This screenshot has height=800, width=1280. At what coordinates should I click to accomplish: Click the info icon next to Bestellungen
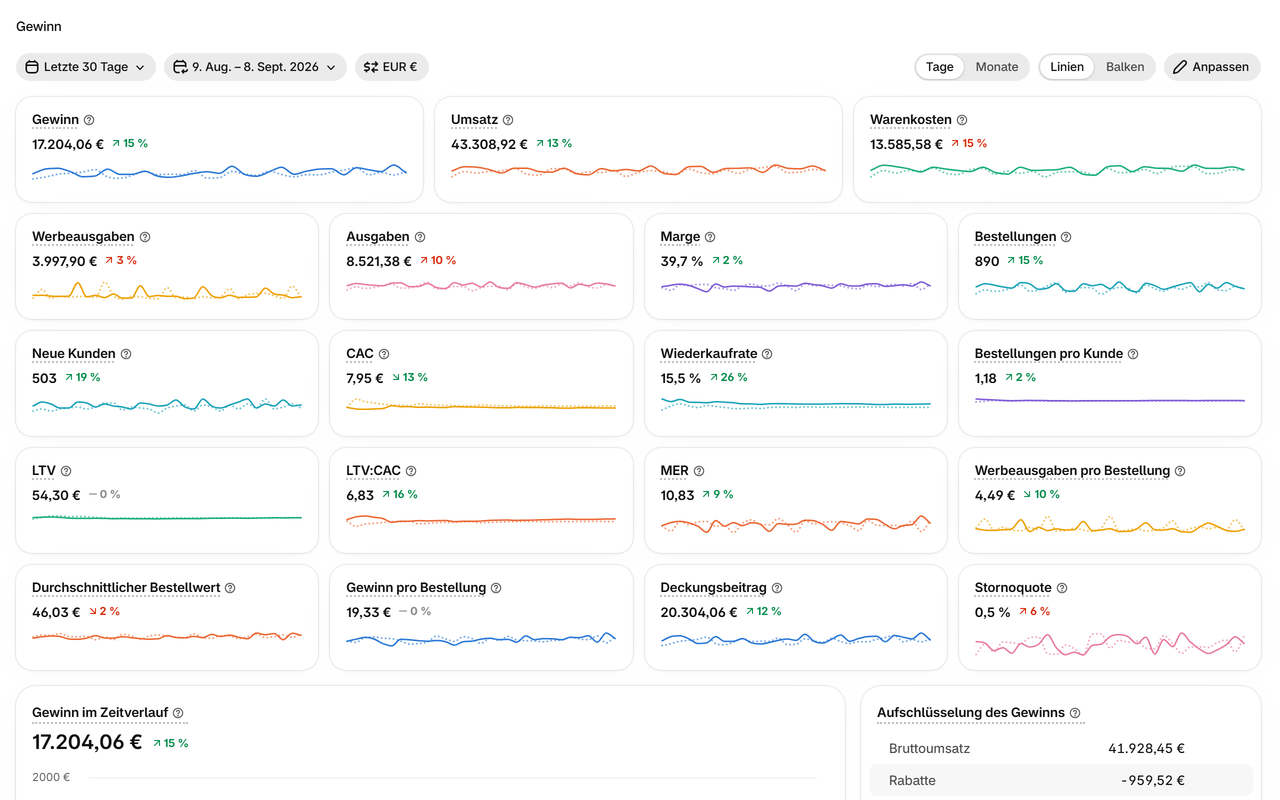[x=1066, y=237]
